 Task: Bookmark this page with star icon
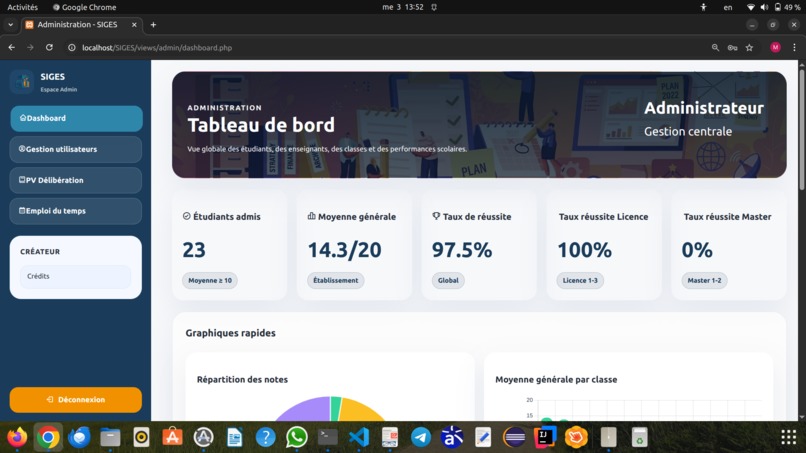[749, 47]
